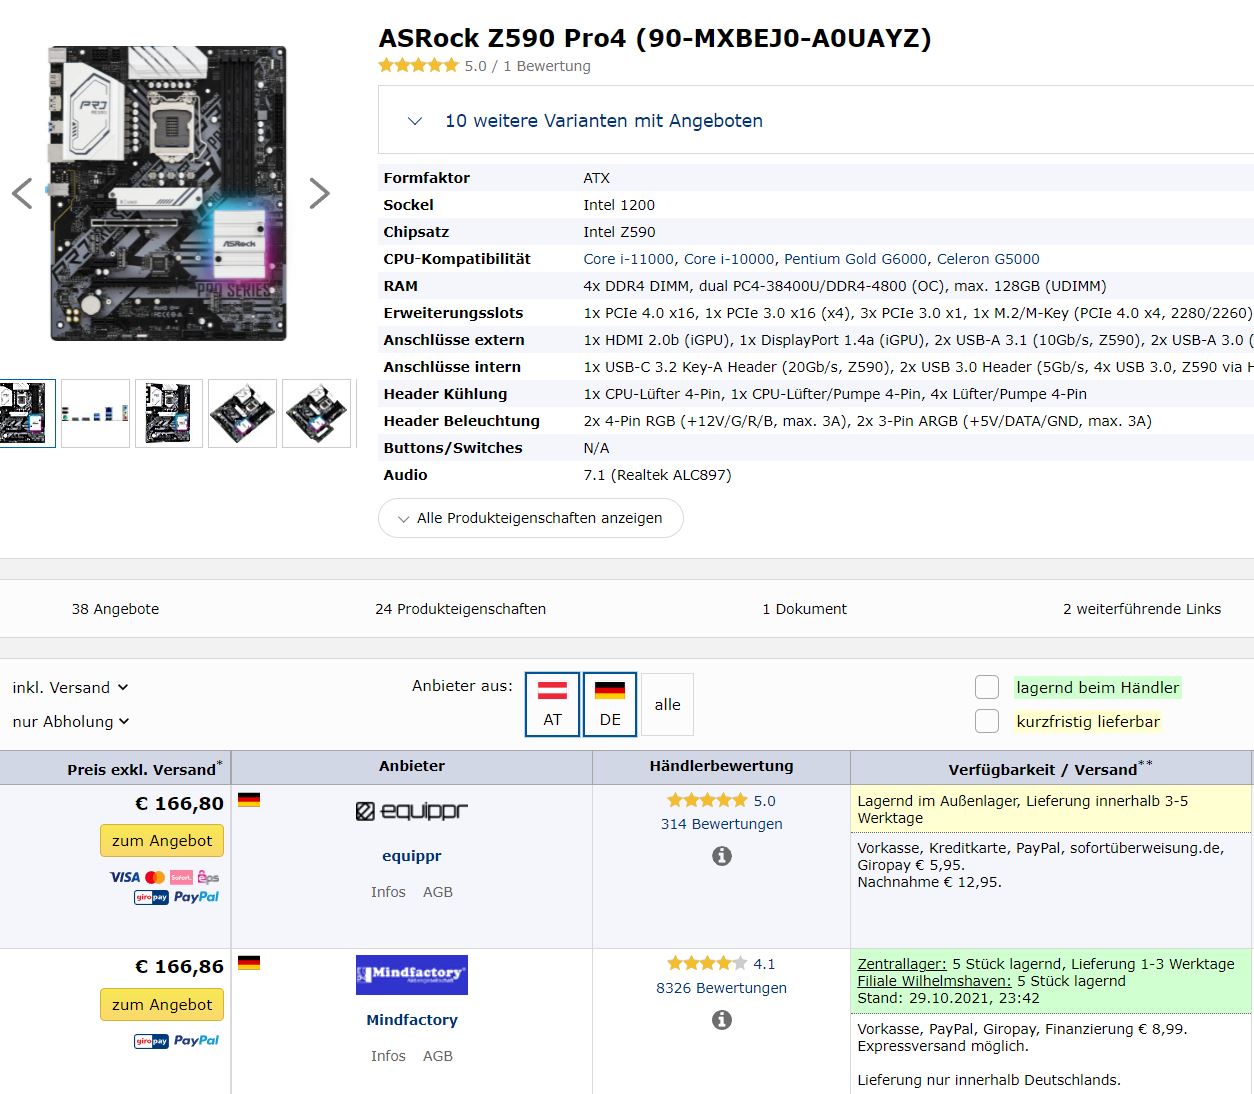The height and width of the screenshot is (1094, 1254).
Task: Click the Mindfactory shop logo
Action: point(412,975)
